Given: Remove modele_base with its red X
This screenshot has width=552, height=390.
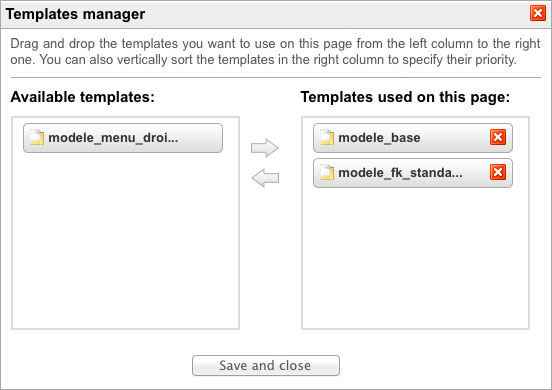Looking at the screenshot, I should (498, 137).
